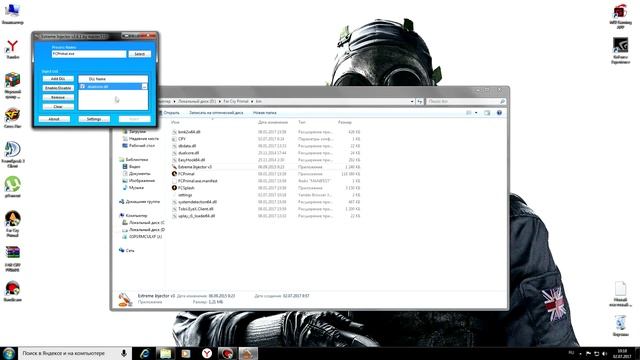Open 'Изображения' library in sidebar
This screenshot has width=640, height=360.
pos(142,180)
